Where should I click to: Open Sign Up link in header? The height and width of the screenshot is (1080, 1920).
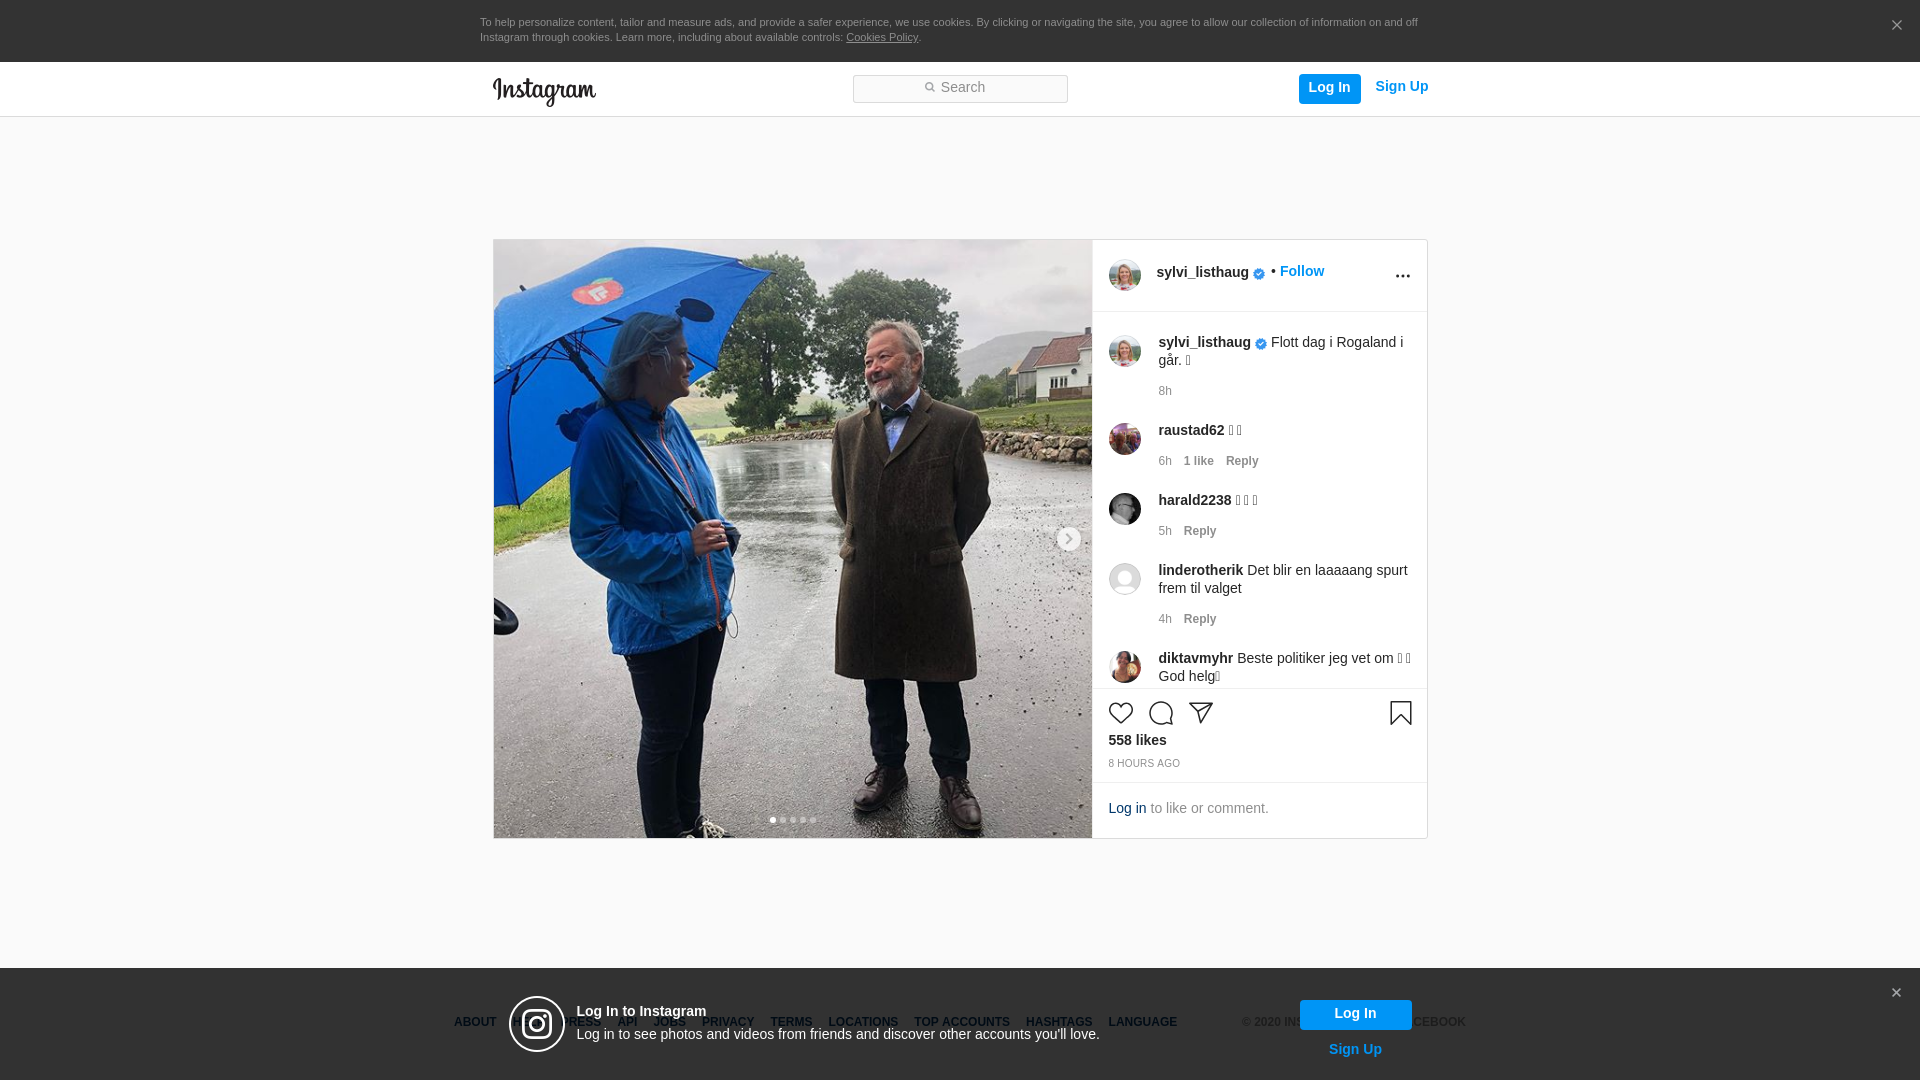[x=1401, y=86]
